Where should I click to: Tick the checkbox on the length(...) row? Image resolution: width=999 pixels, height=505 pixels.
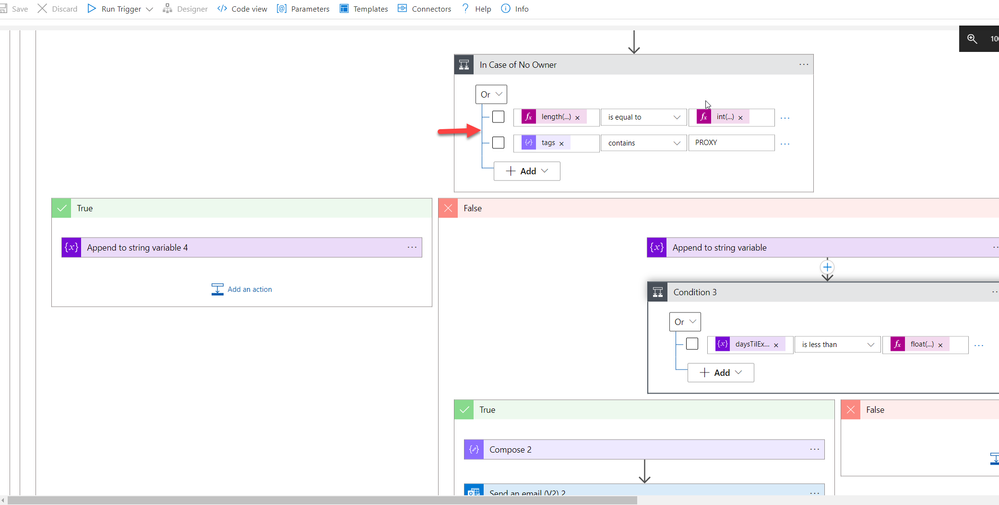pos(498,117)
